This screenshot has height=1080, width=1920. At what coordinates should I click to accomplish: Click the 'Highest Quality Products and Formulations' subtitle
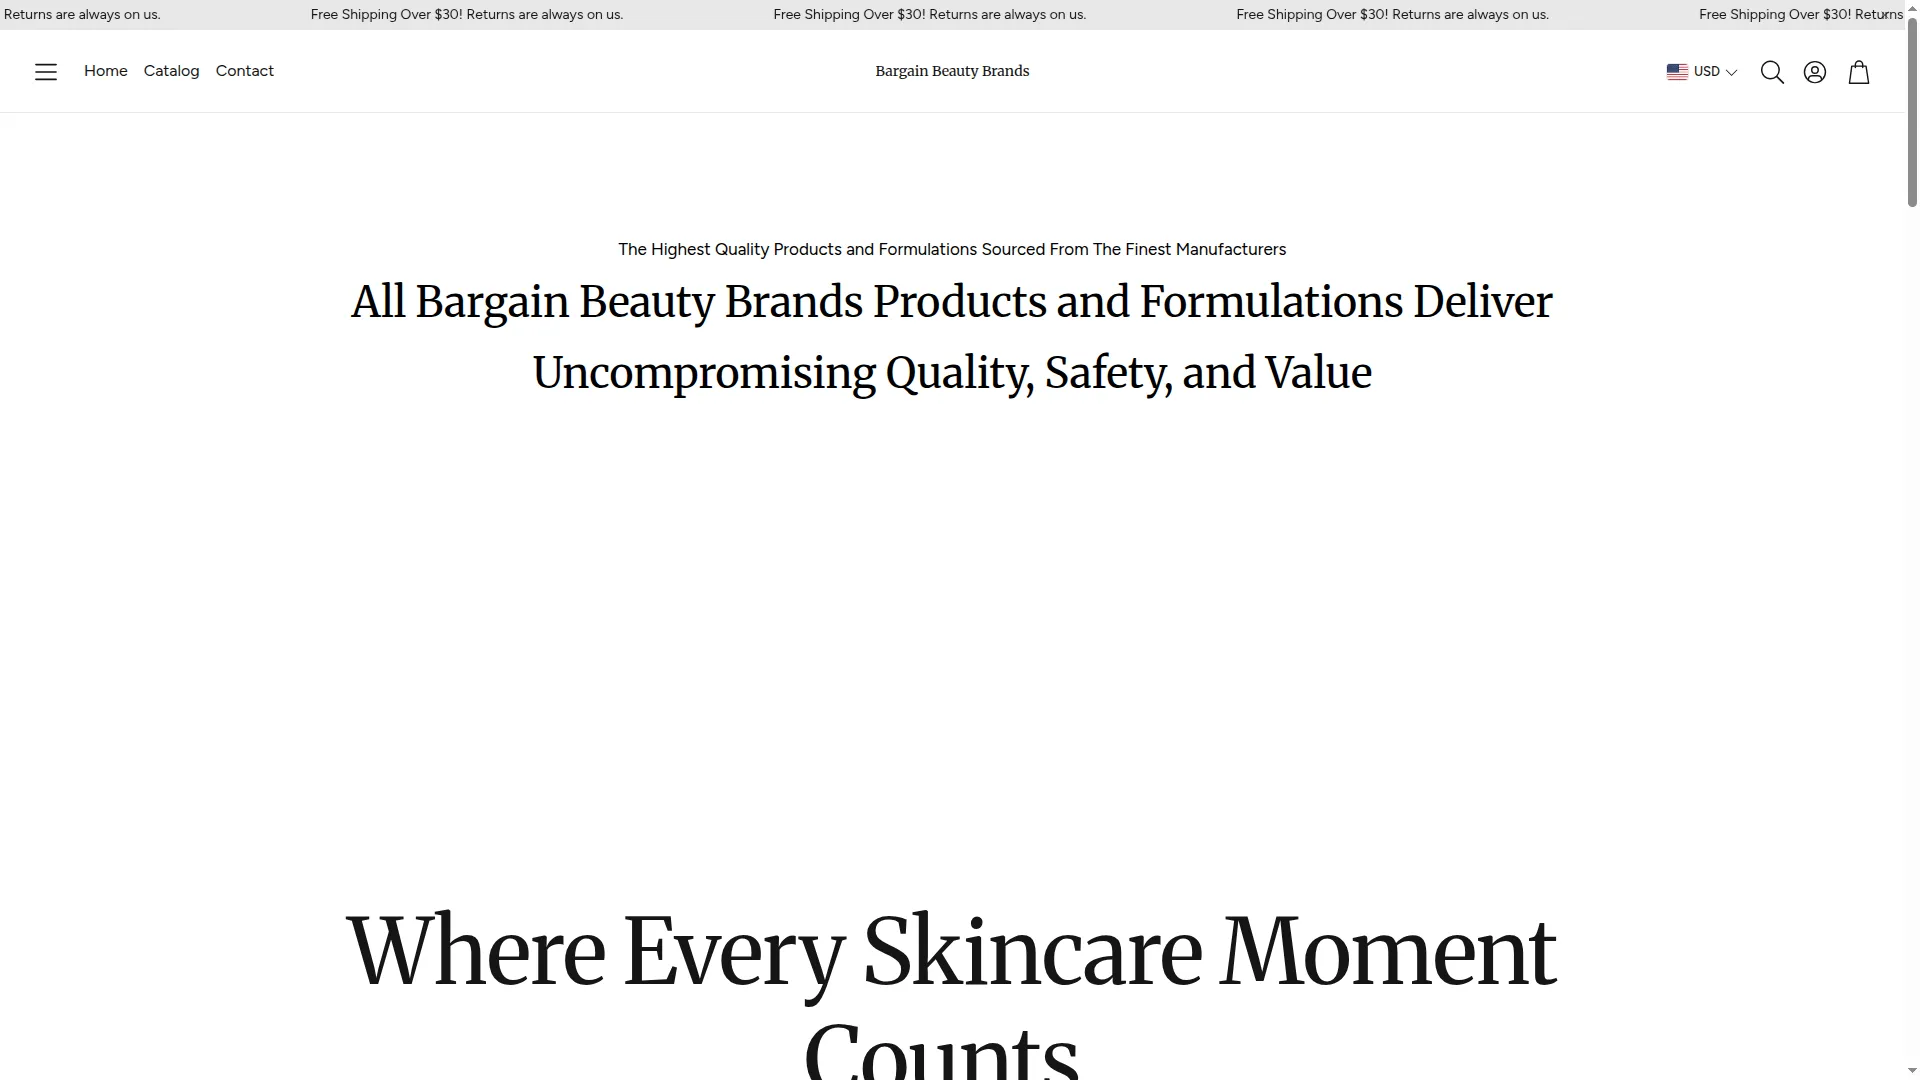[952, 249]
